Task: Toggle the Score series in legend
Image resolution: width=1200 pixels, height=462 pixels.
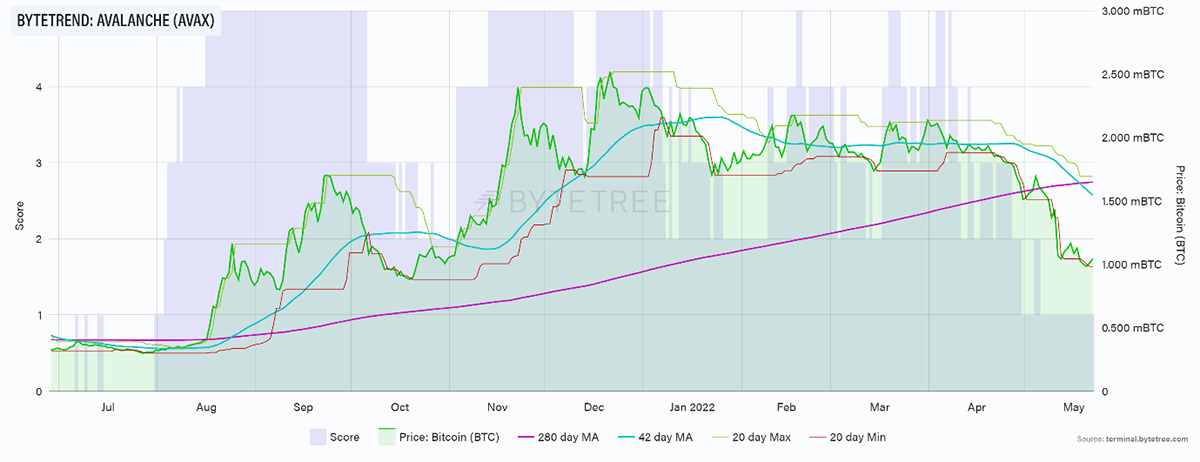Action: point(344,437)
